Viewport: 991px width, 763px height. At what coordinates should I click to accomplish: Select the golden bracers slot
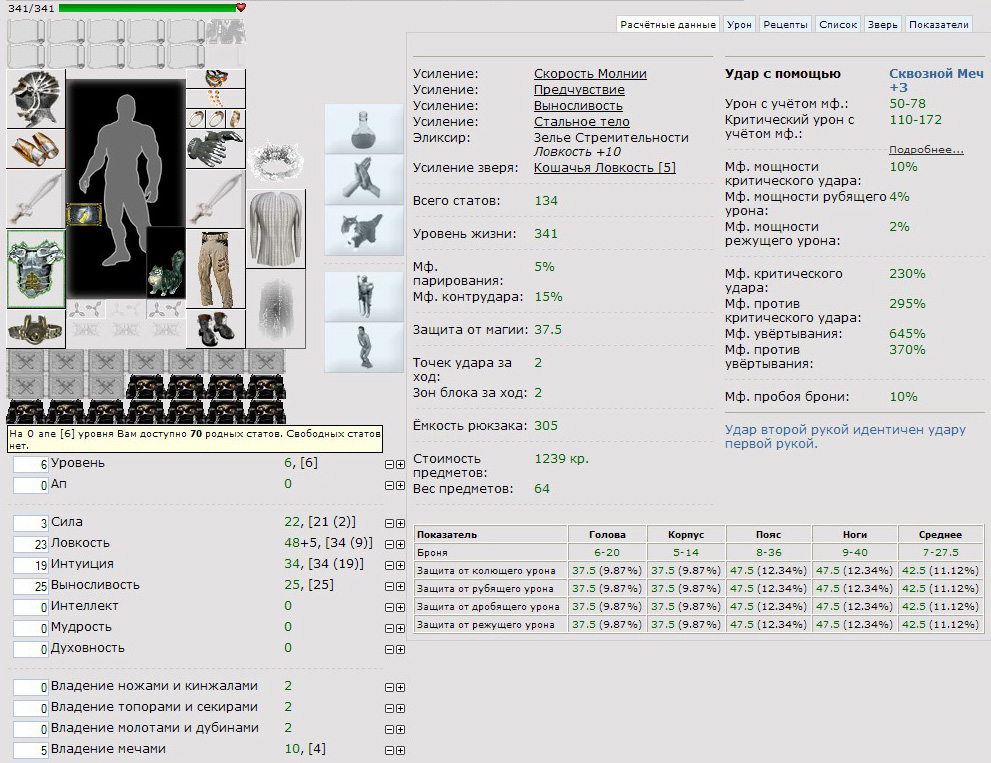[x=36, y=149]
